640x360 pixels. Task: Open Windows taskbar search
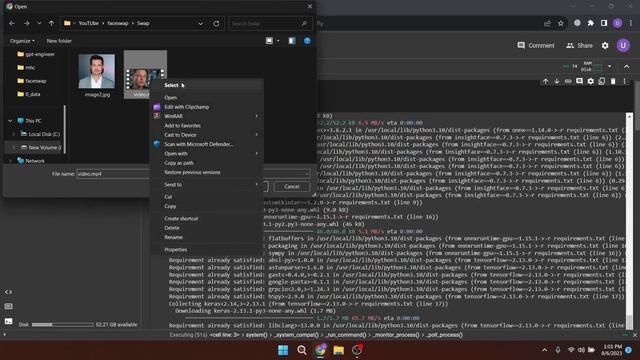[302, 350]
